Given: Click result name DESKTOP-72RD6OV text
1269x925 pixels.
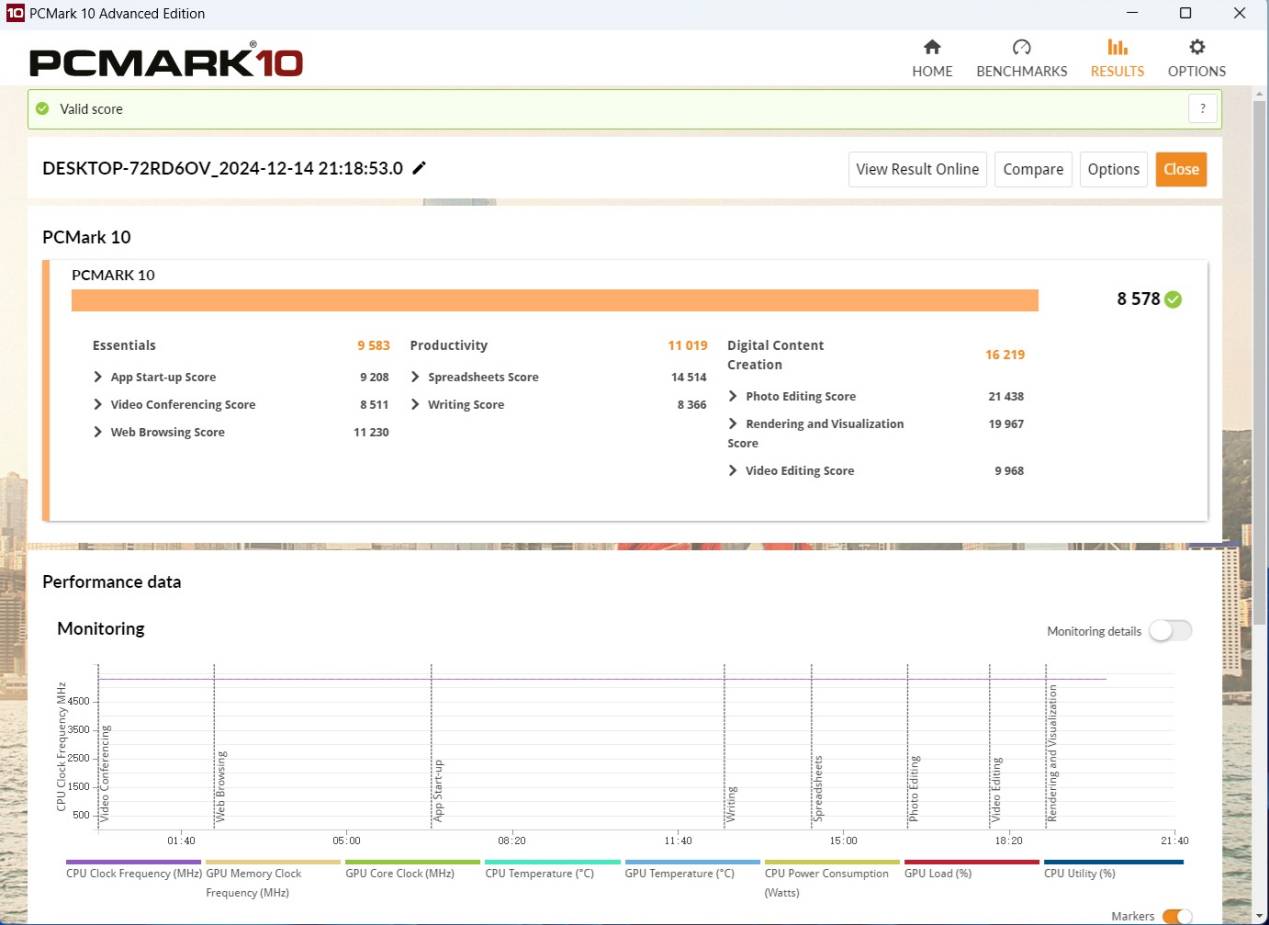Looking at the screenshot, I should [x=222, y=168].
